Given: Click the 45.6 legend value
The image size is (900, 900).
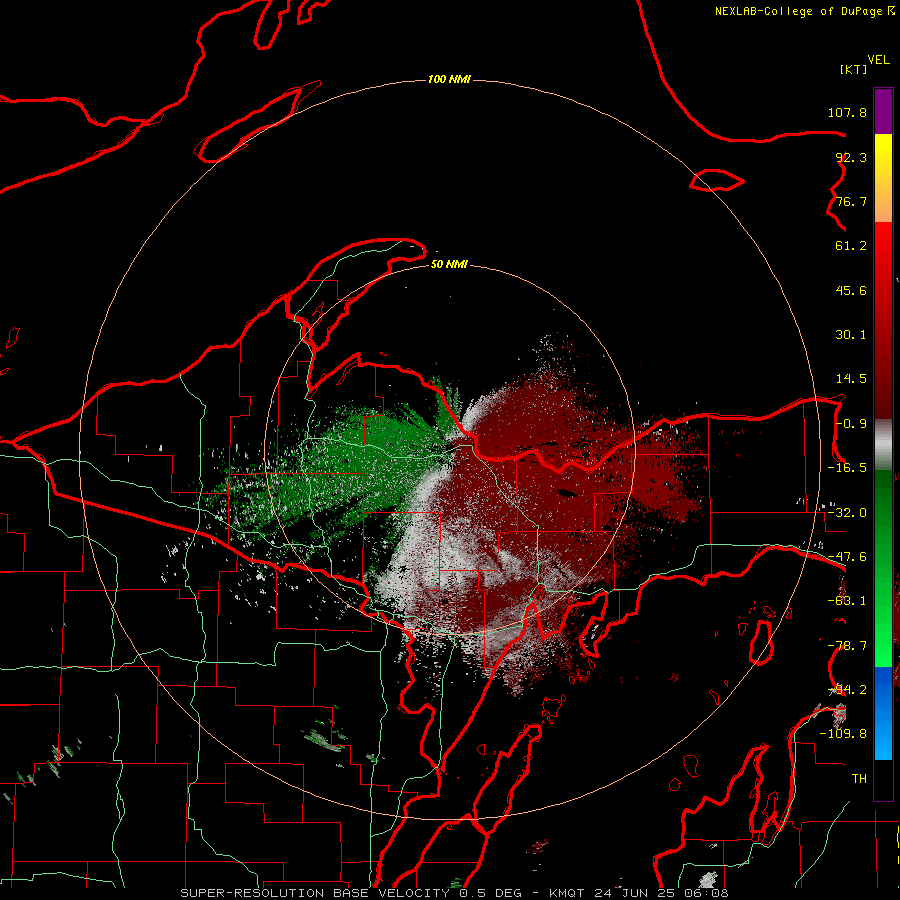Looking at the screenshot, I should [851, 290].
